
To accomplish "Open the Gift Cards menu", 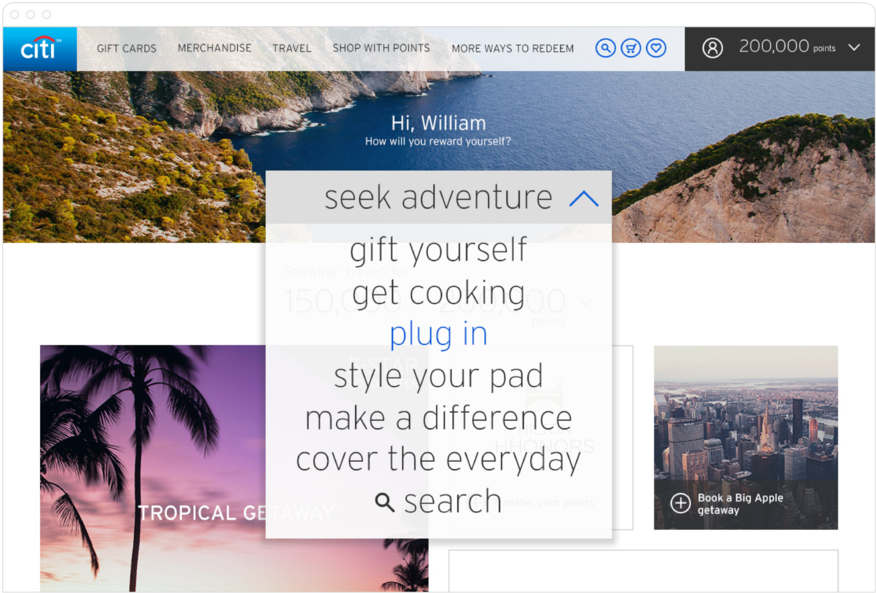I will (126, 48).
